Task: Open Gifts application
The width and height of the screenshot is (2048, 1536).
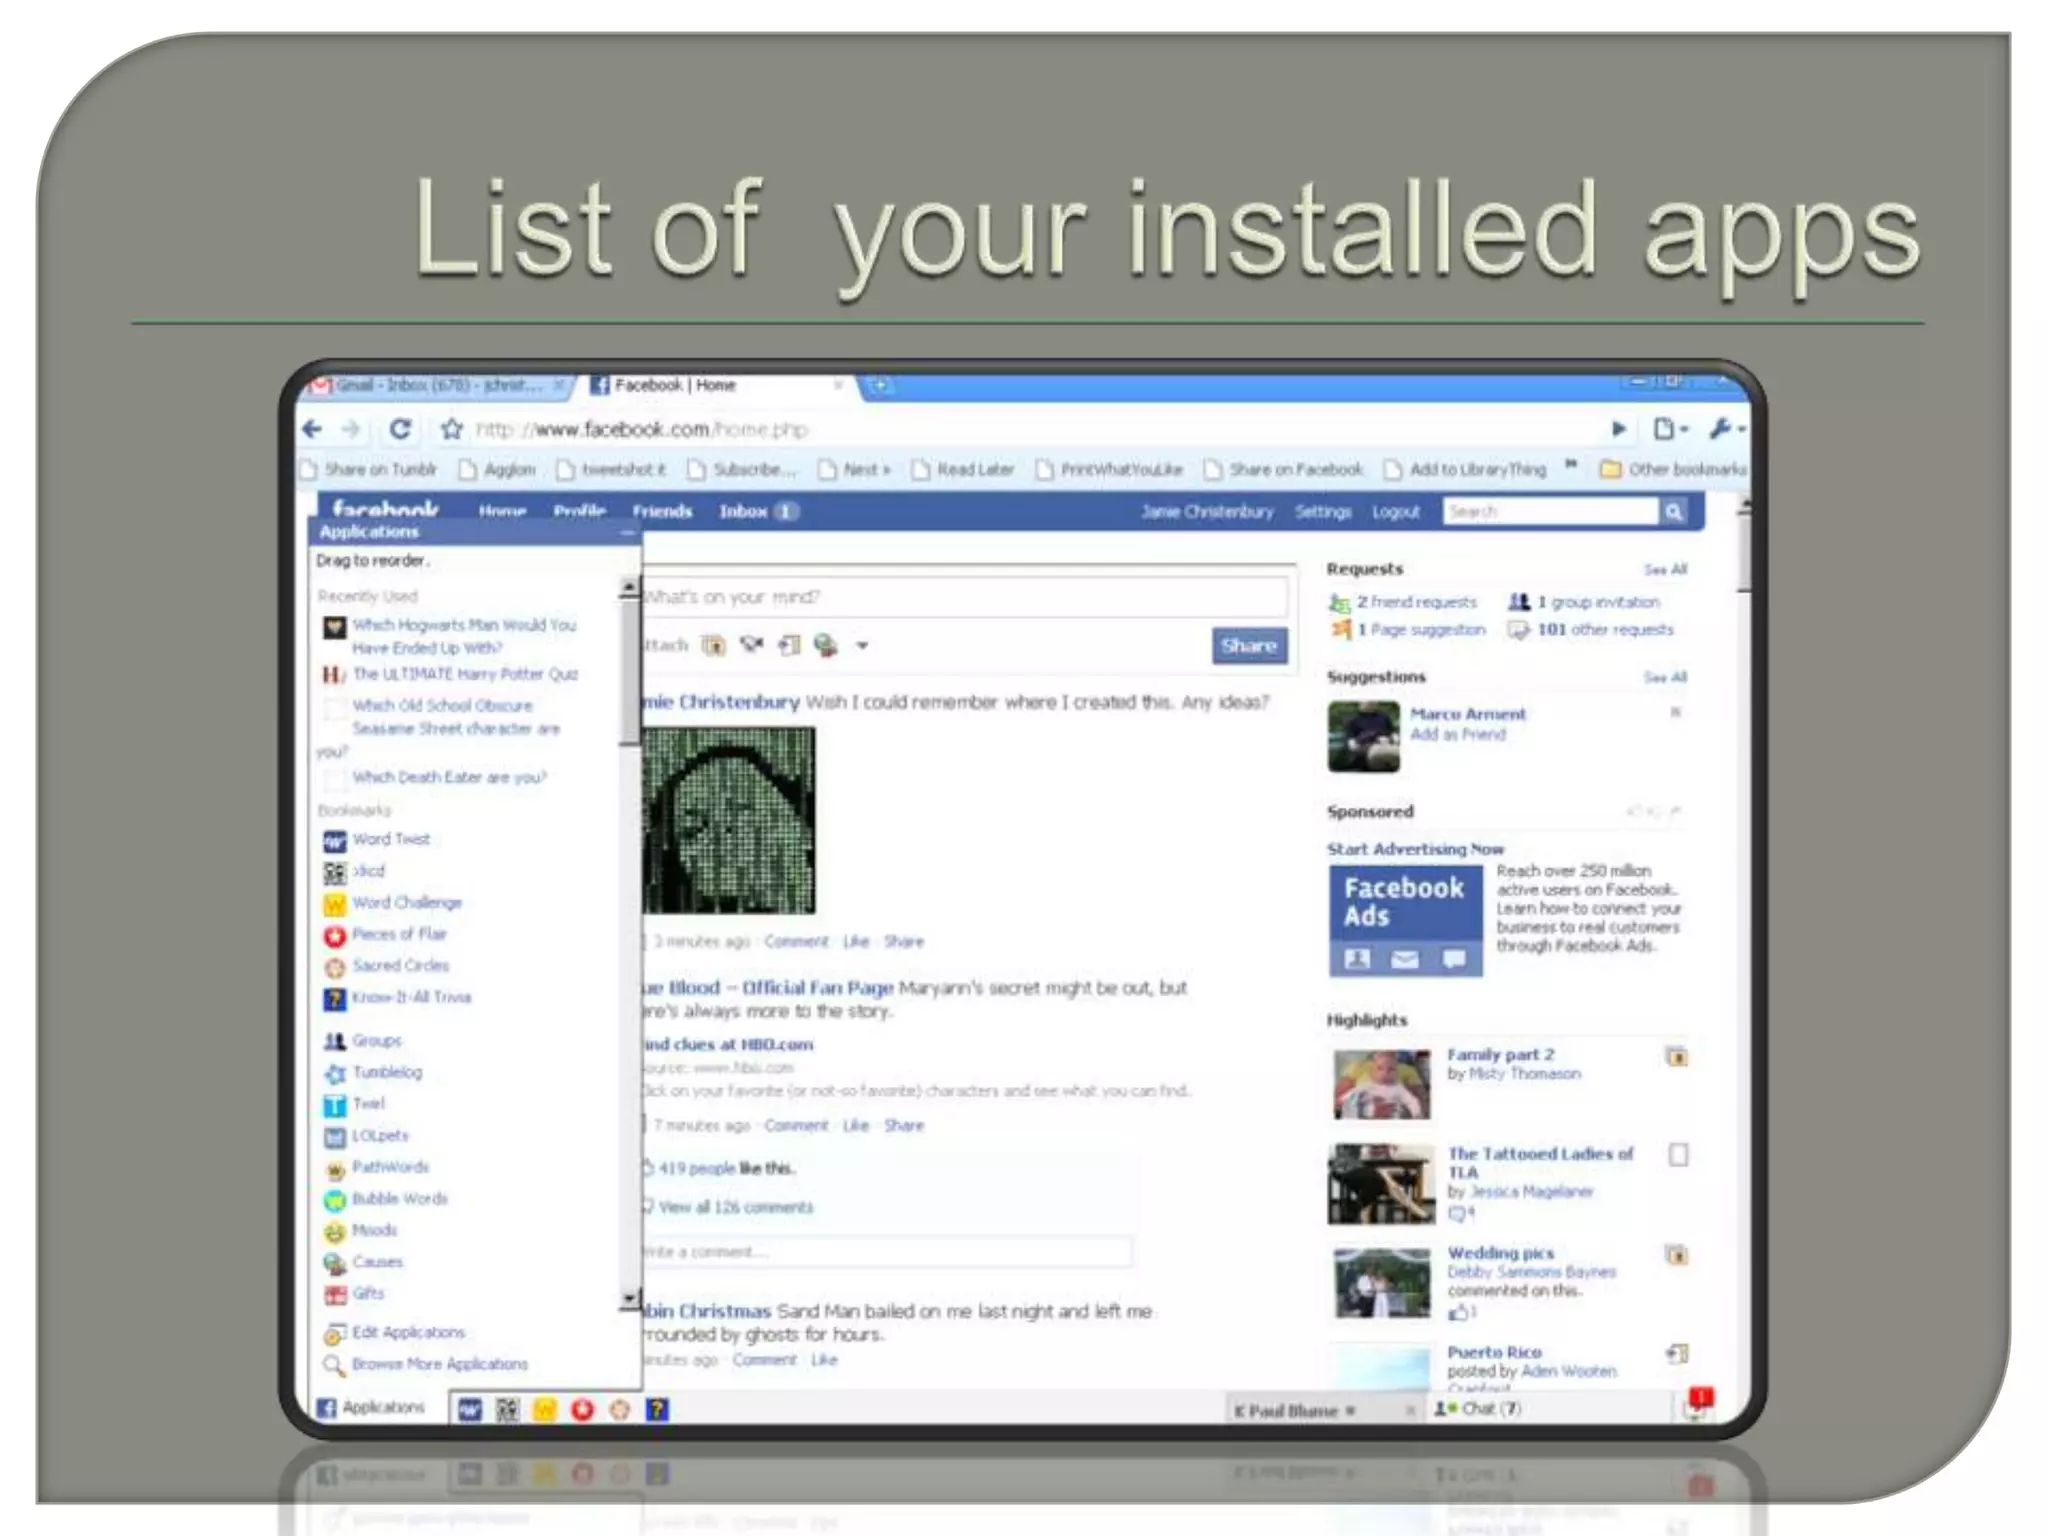Action: point(368,1294)
